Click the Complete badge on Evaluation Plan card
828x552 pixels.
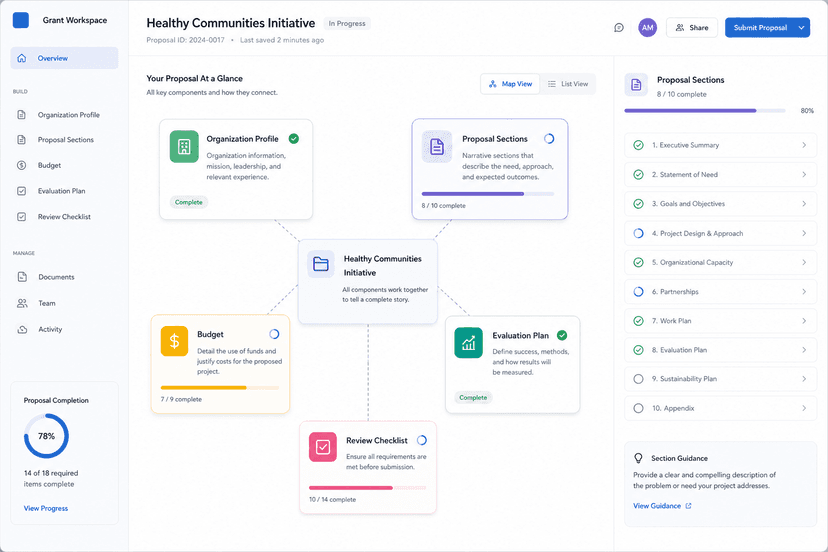tap(473, 397)
